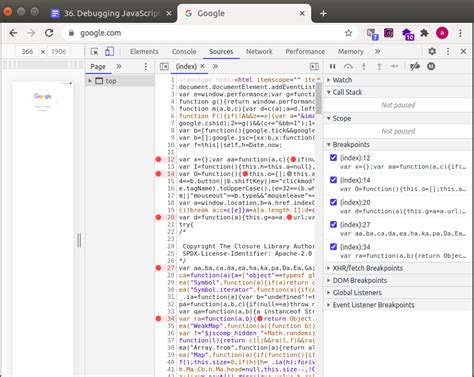Switch to the Performance panel
This screenshot has width=474, height=377.
pos(305,52)
